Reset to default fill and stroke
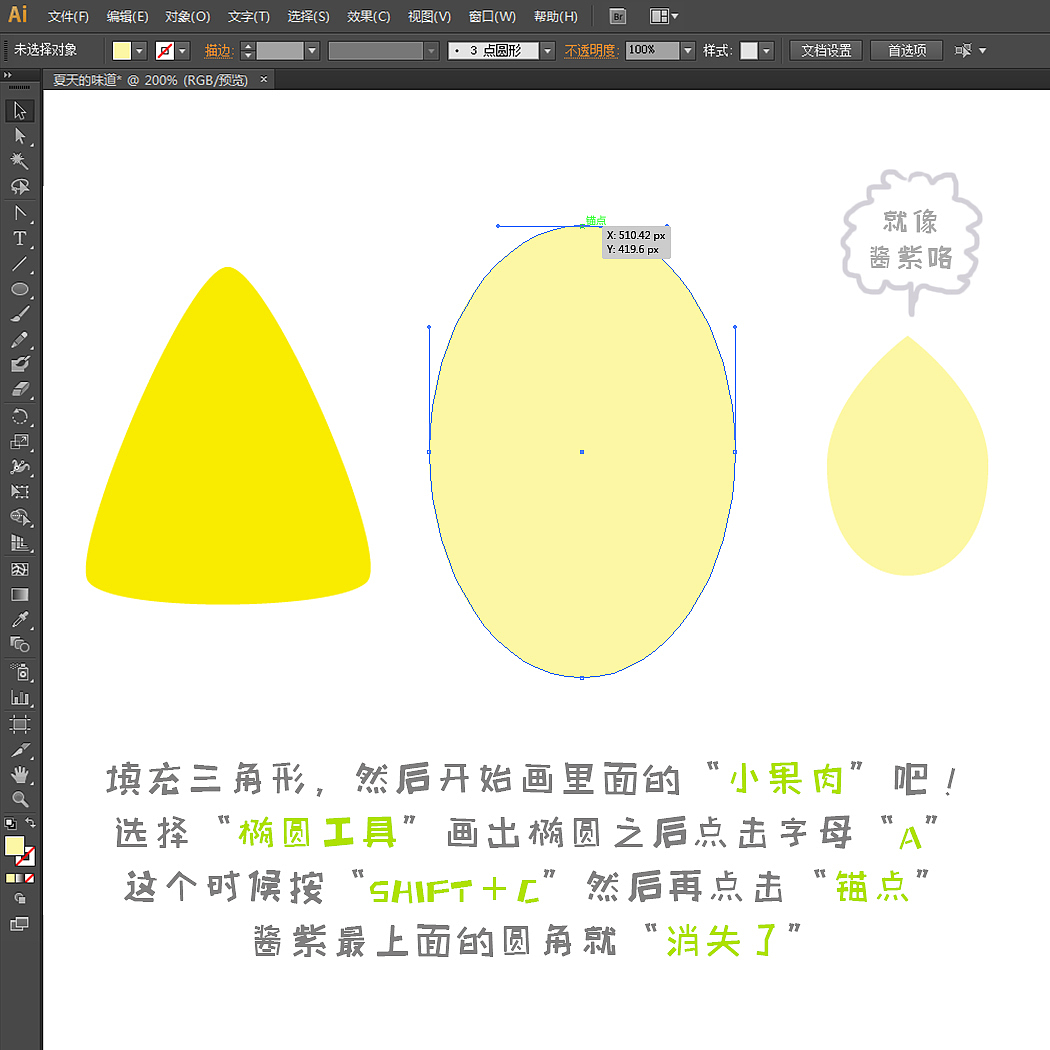The height and width of the screenshot is (1050, 1050). click(x=9, y=823)
